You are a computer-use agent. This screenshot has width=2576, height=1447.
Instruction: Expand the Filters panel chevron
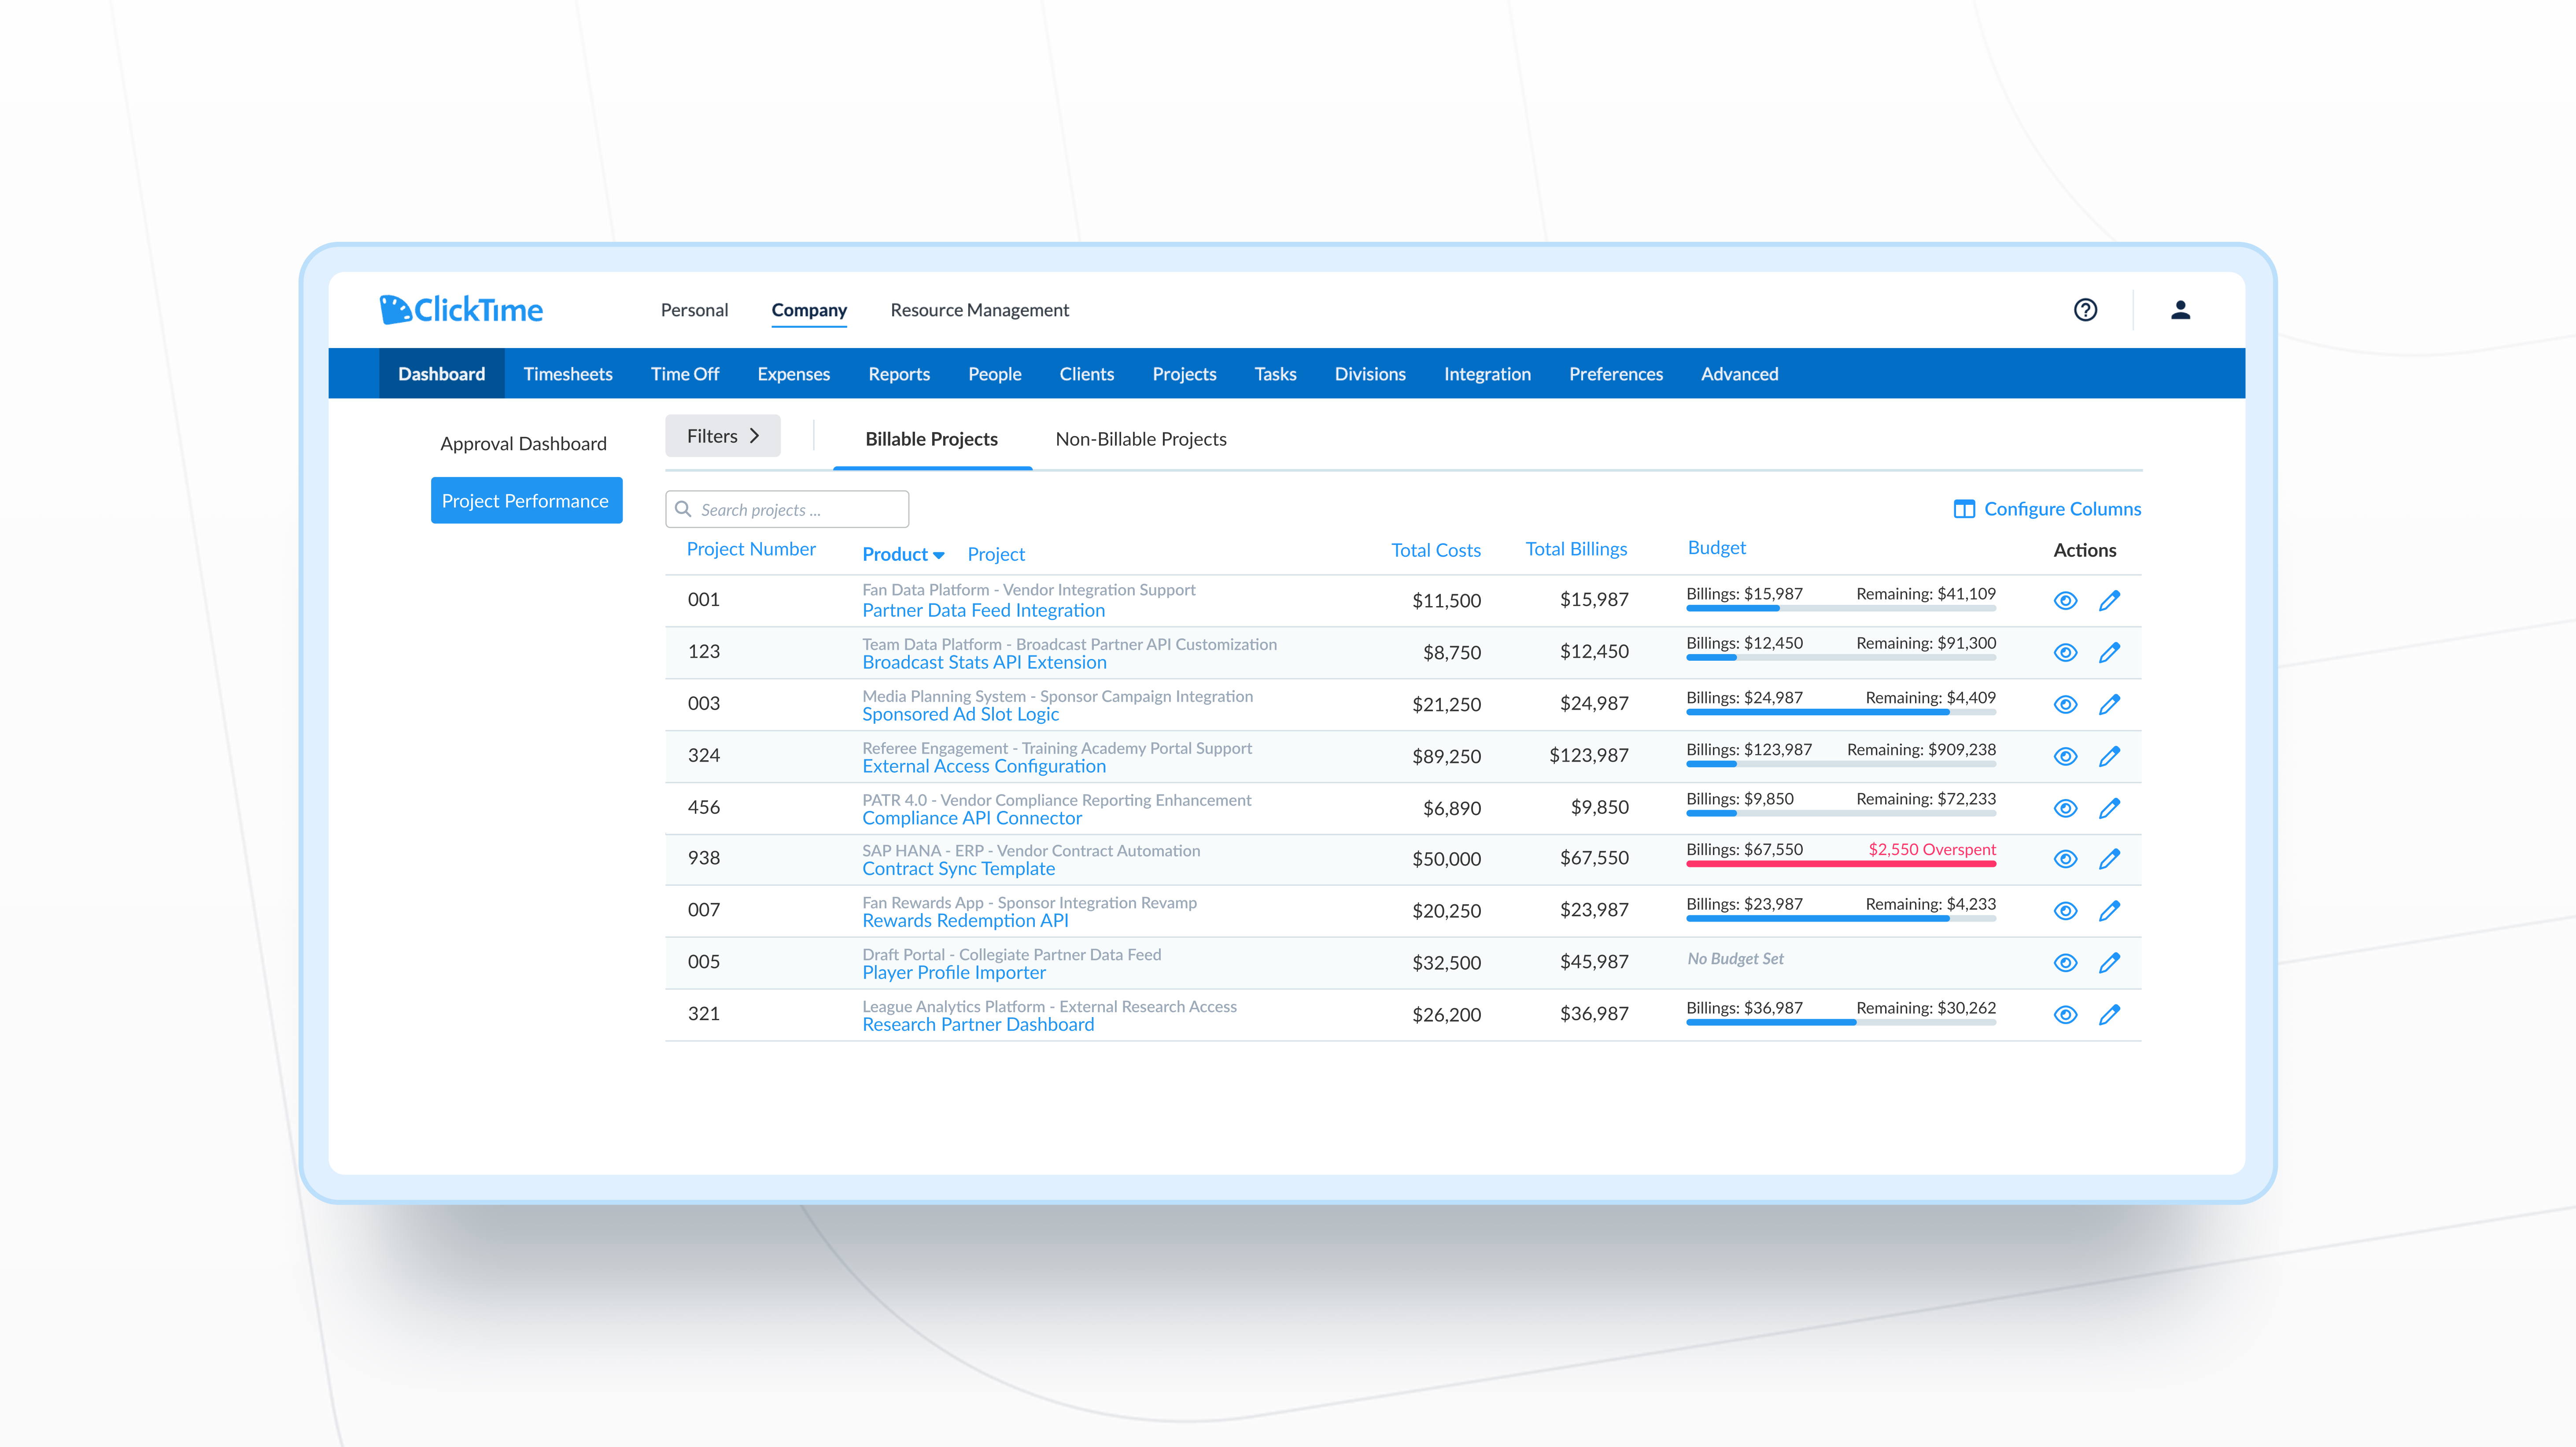tap(755, 436)
